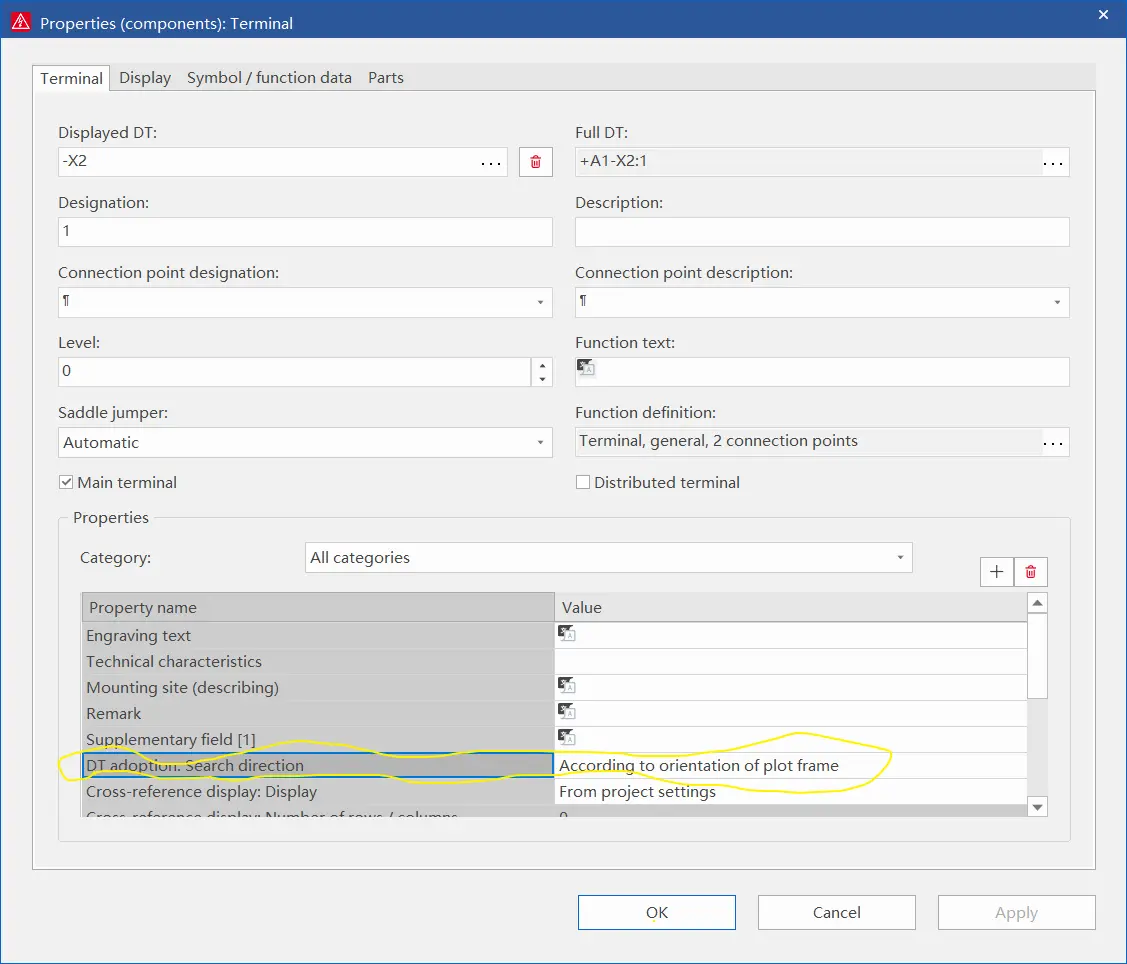Click the Engraving text translation icon
The image size is (1127, 964).
(566, 633)
